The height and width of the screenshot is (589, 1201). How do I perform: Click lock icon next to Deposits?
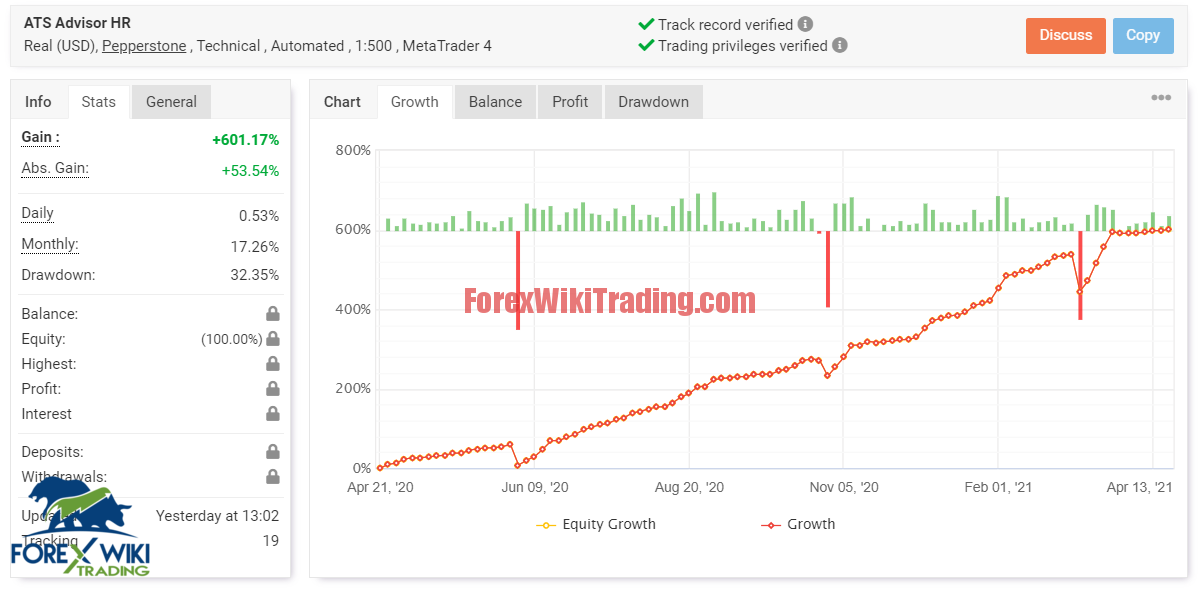pyautogui.click(x=272, y=451)
